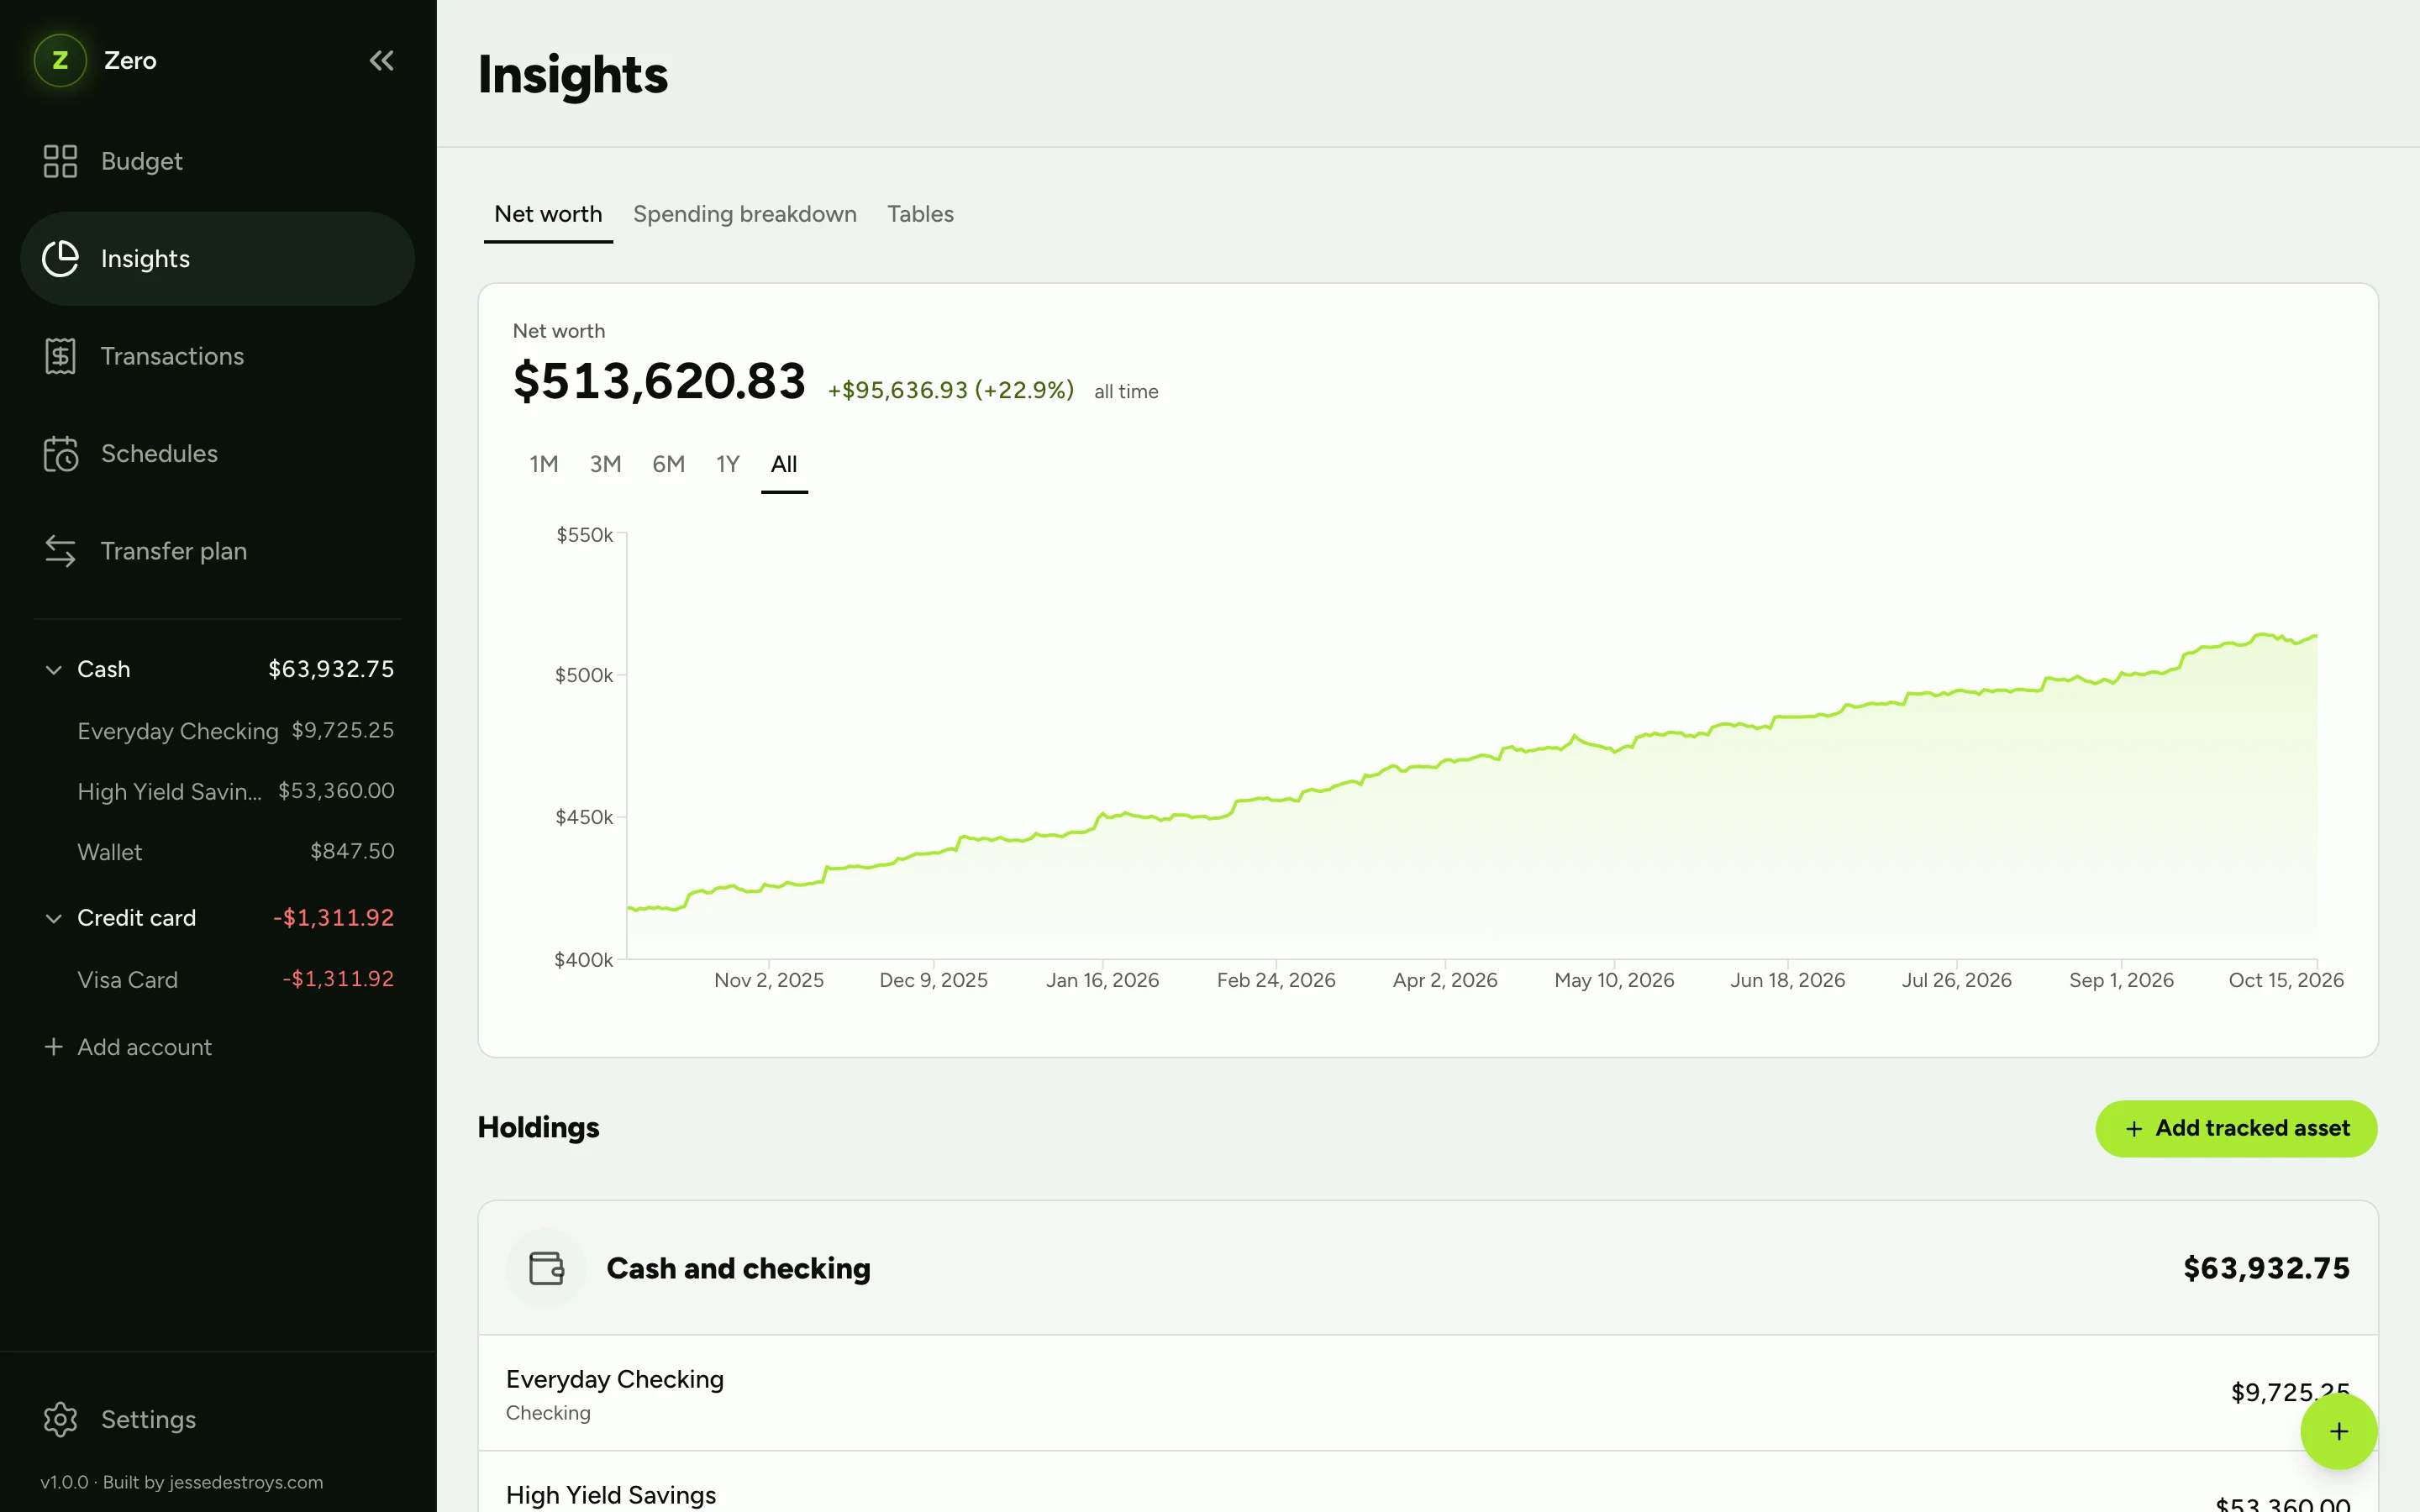2420x1512 pixels.
Task: Open the jessedestroys.com footer link
Action: pos(246,1482)
